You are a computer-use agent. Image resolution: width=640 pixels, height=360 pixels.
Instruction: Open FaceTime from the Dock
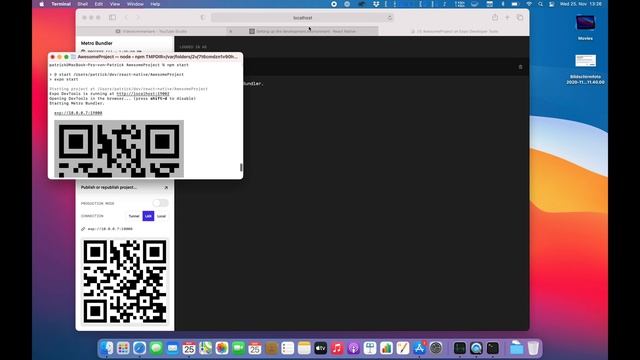pos(238,348)
